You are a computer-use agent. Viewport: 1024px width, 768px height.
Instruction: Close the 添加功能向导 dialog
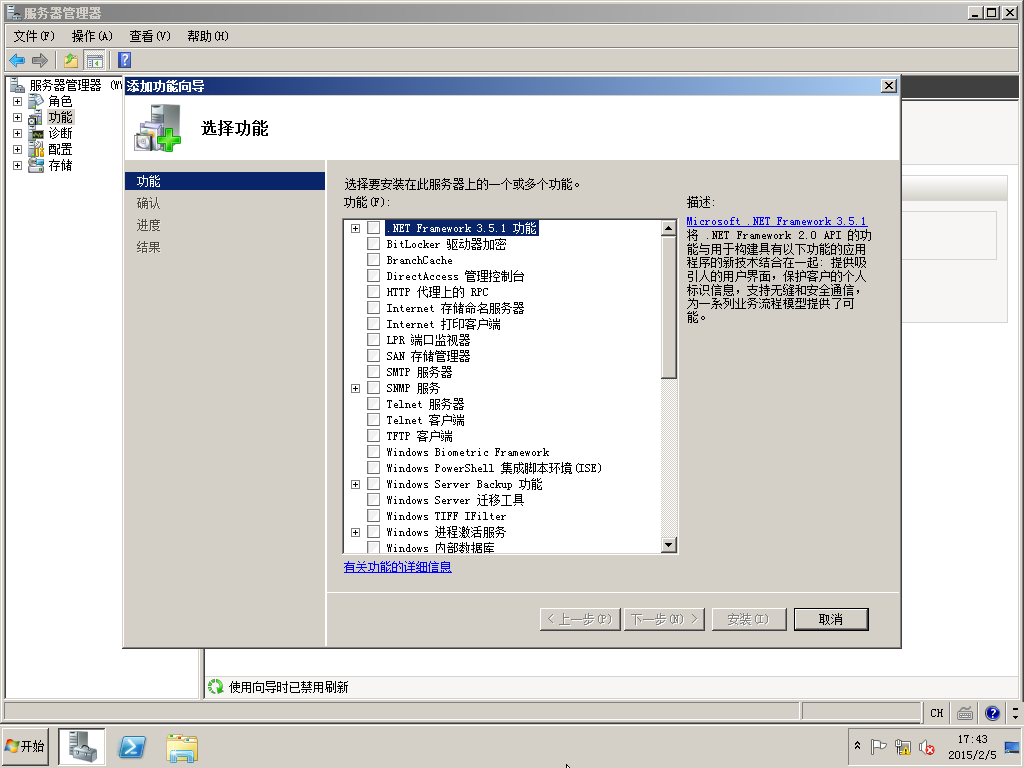point(889,86)
